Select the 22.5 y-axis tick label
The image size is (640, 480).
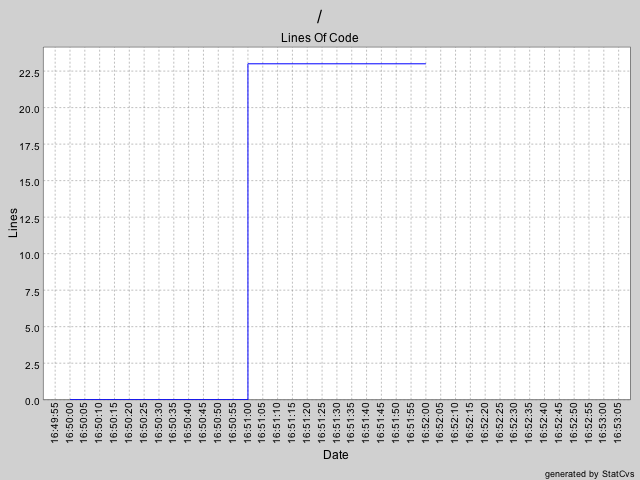[29, 73]
